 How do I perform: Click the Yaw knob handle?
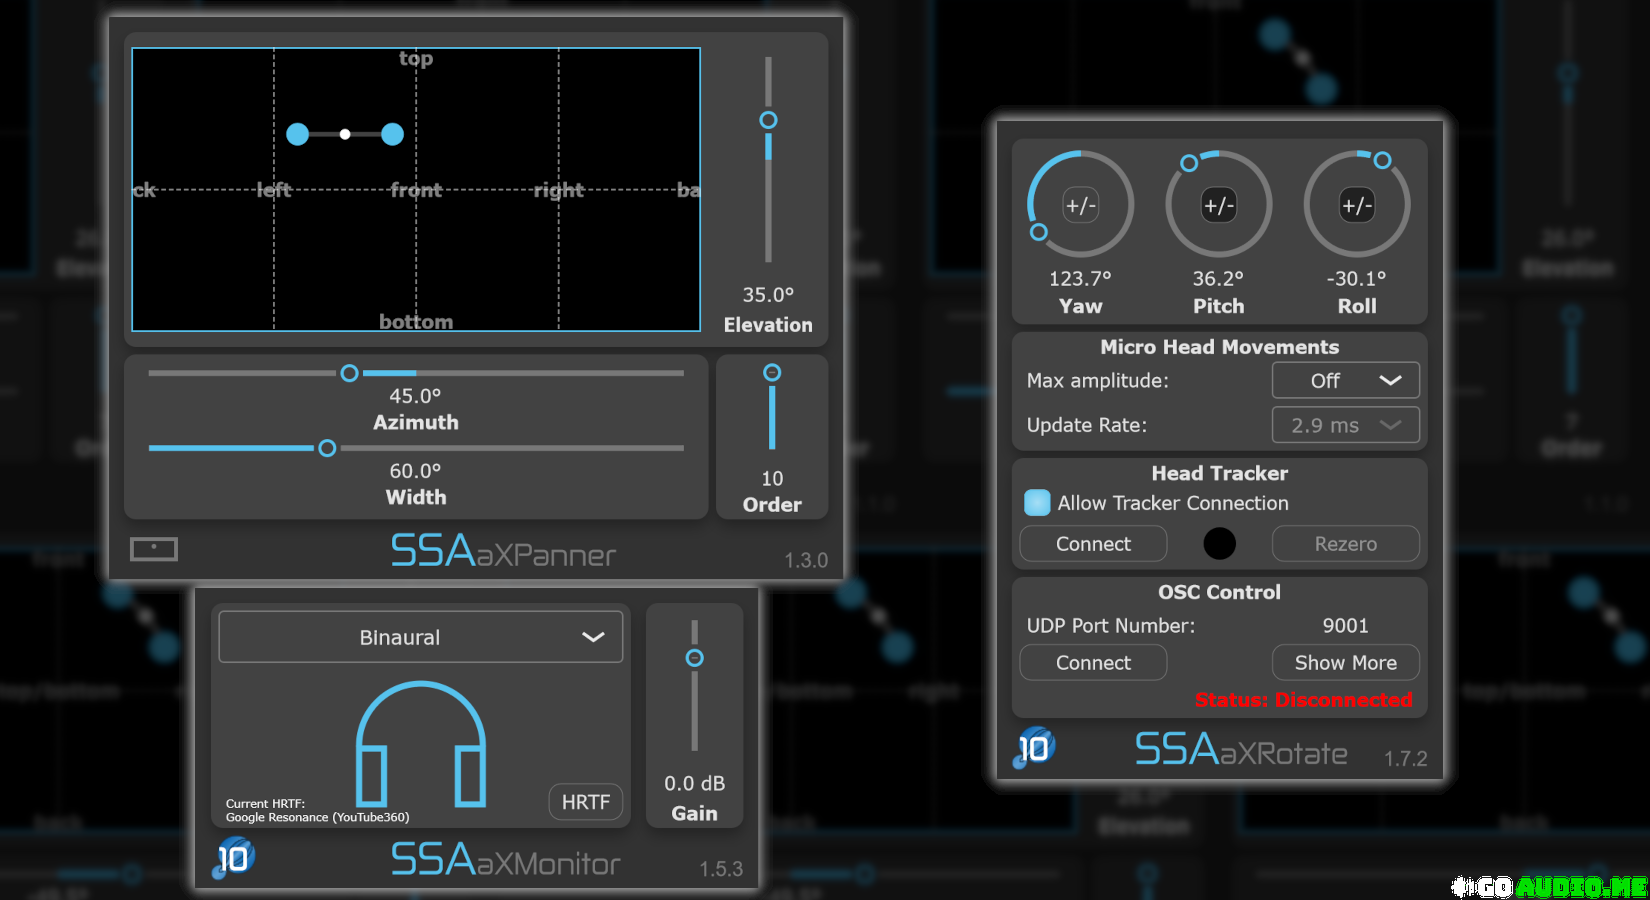click(1039, 232)
